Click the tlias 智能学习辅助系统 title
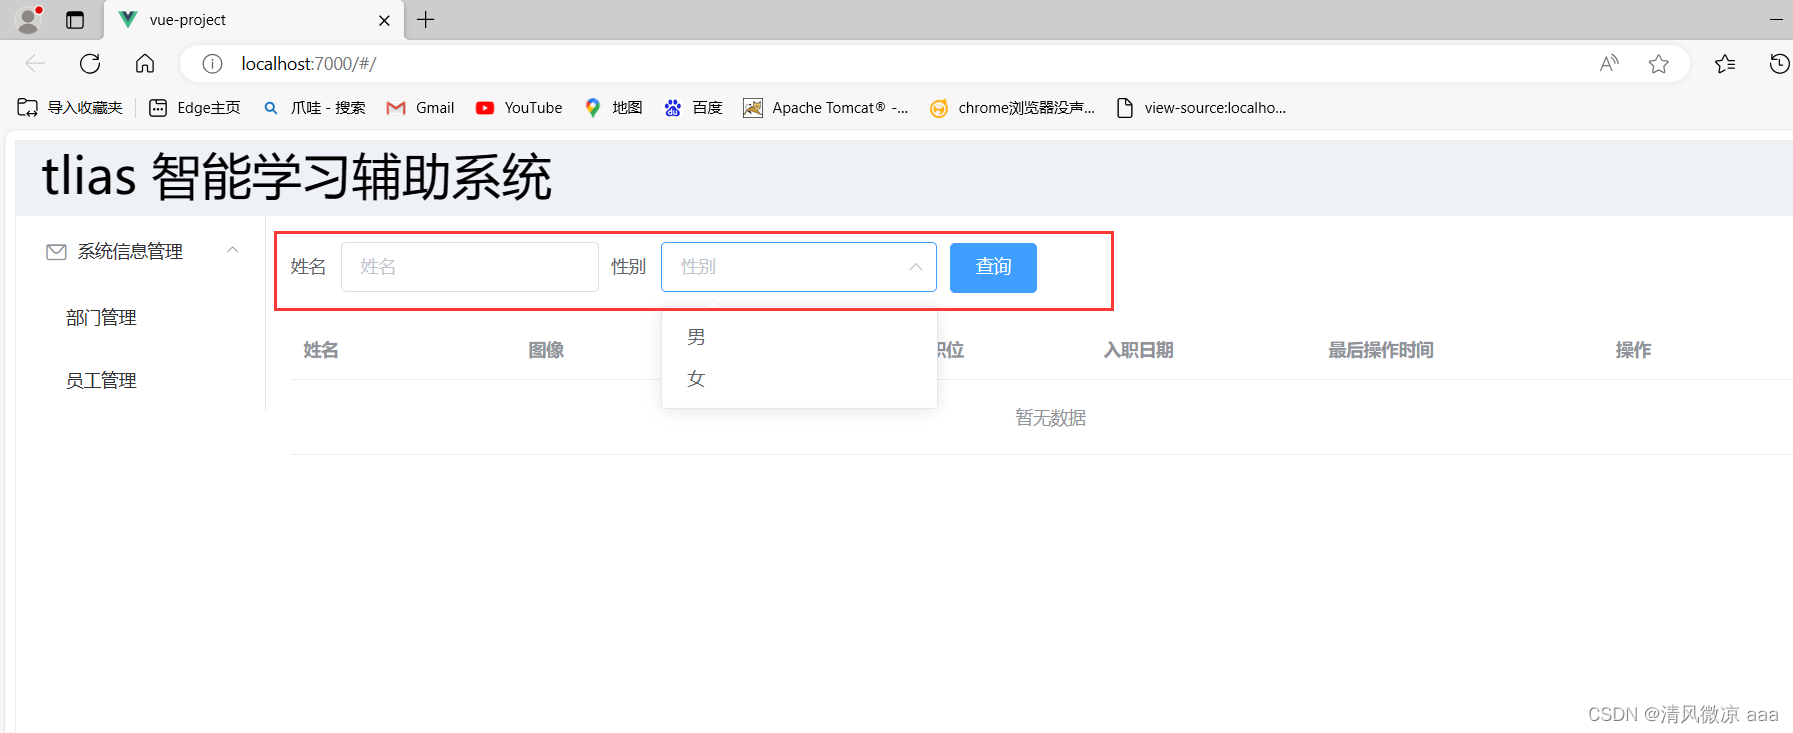This screenshot has height=733, width=1793. pyautogui.click(x=297, y=177)
